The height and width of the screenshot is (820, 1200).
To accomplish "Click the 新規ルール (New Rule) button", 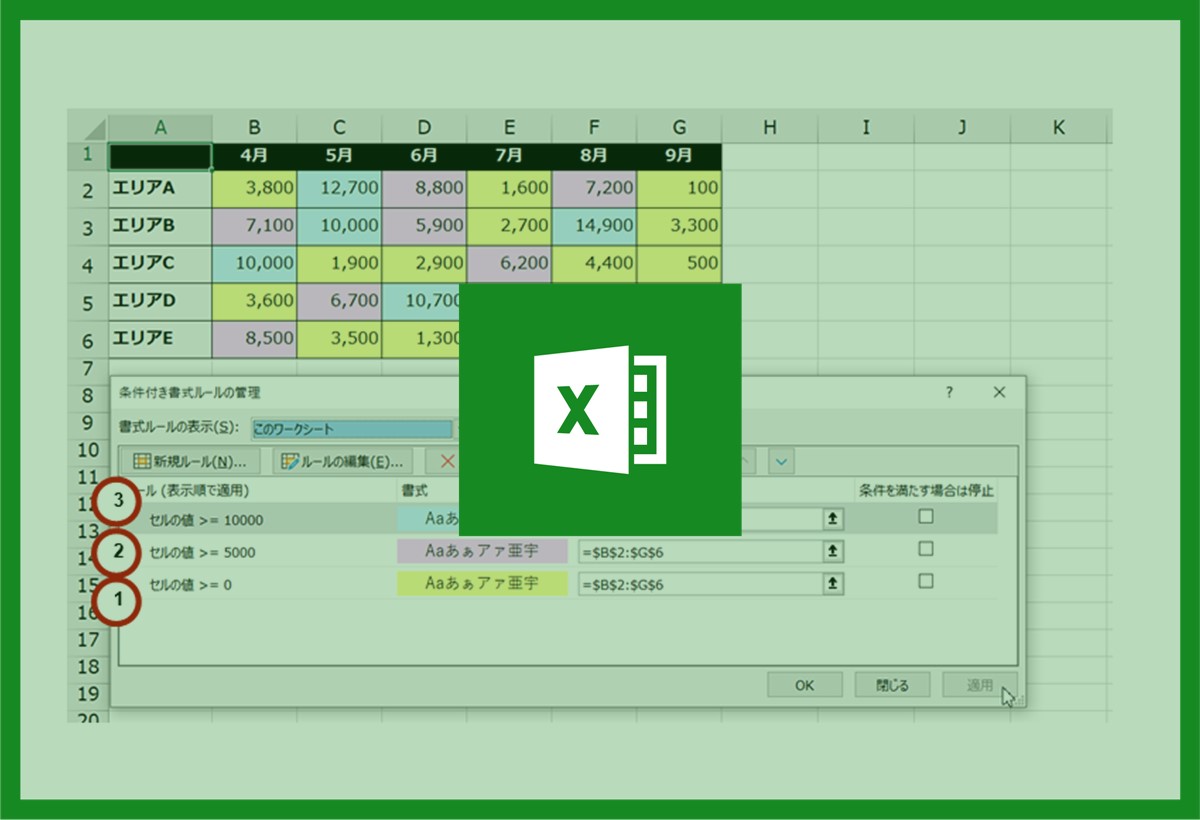I will (x=189, y=461).
